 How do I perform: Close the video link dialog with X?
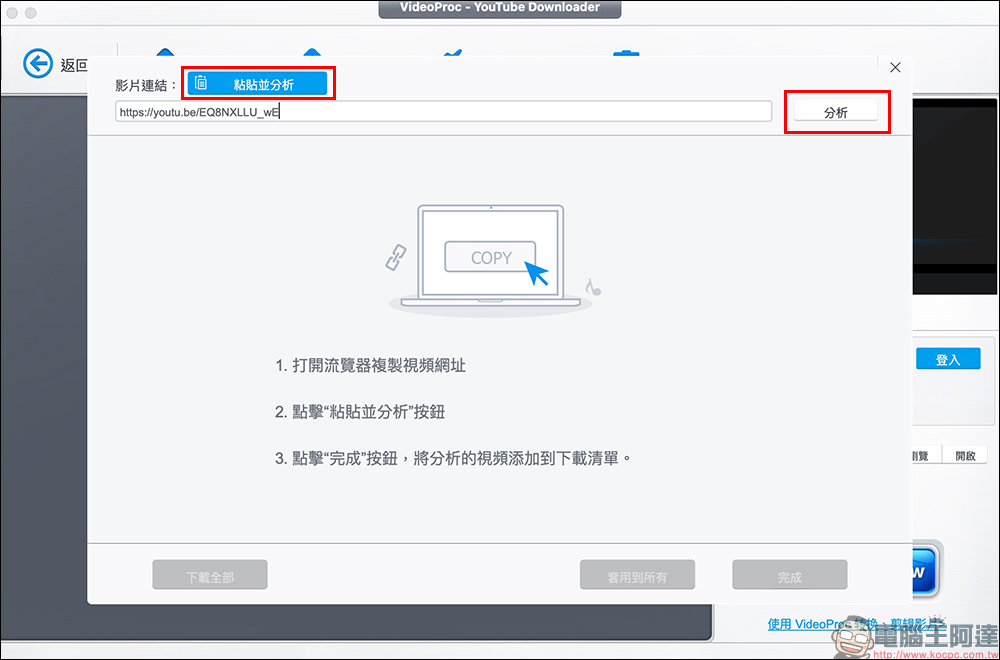click(895, 68)
